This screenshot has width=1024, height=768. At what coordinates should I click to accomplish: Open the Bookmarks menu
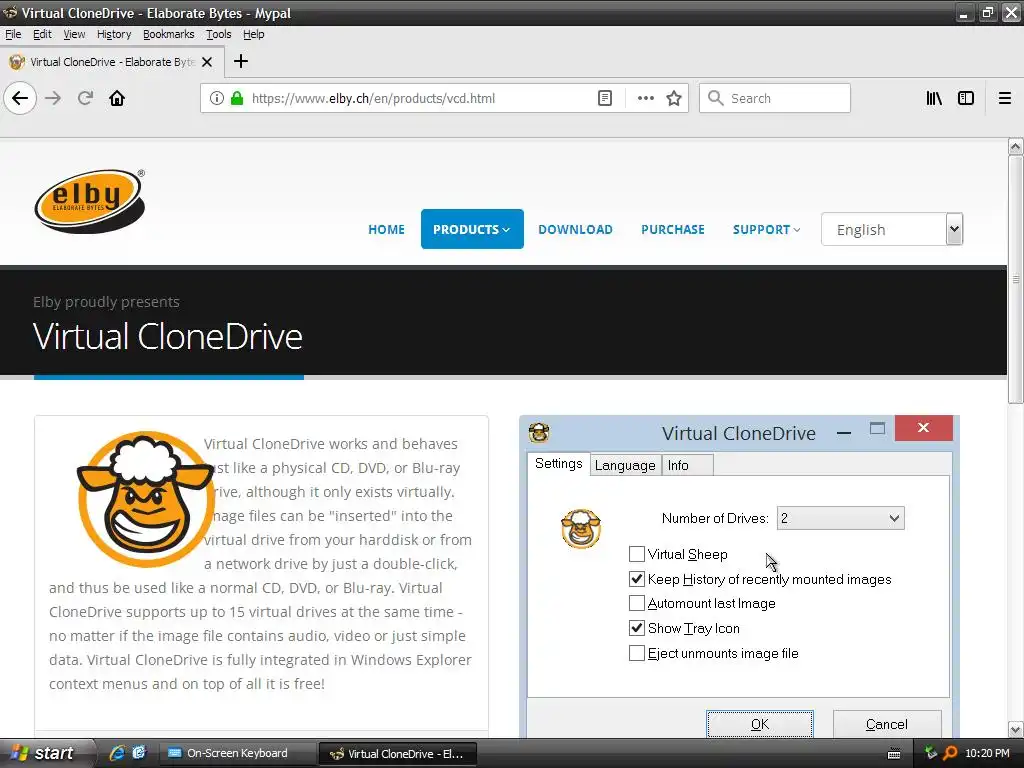pos(168,34)
